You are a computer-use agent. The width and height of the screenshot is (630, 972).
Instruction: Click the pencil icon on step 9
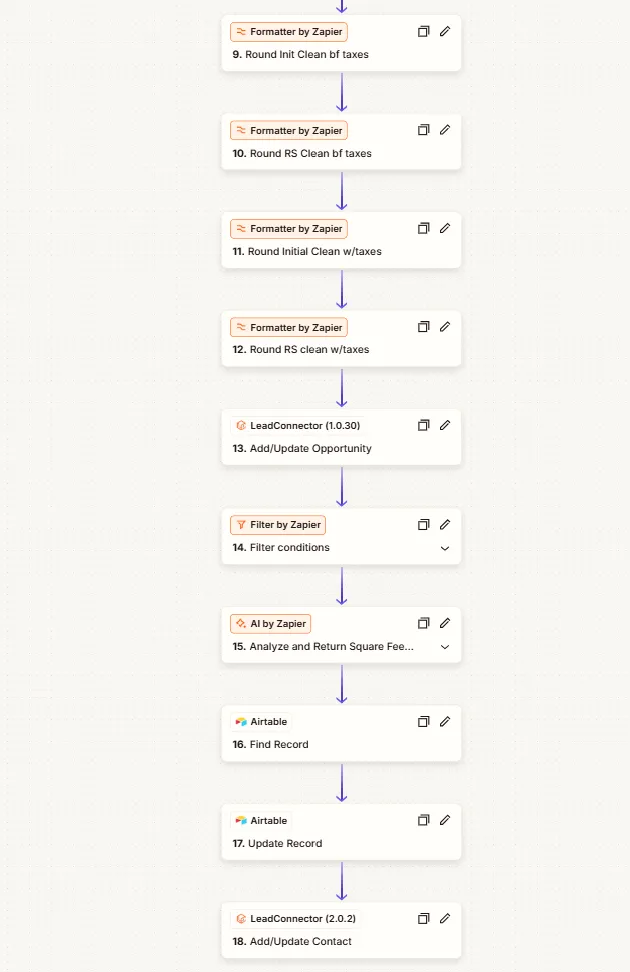[445, 32]
